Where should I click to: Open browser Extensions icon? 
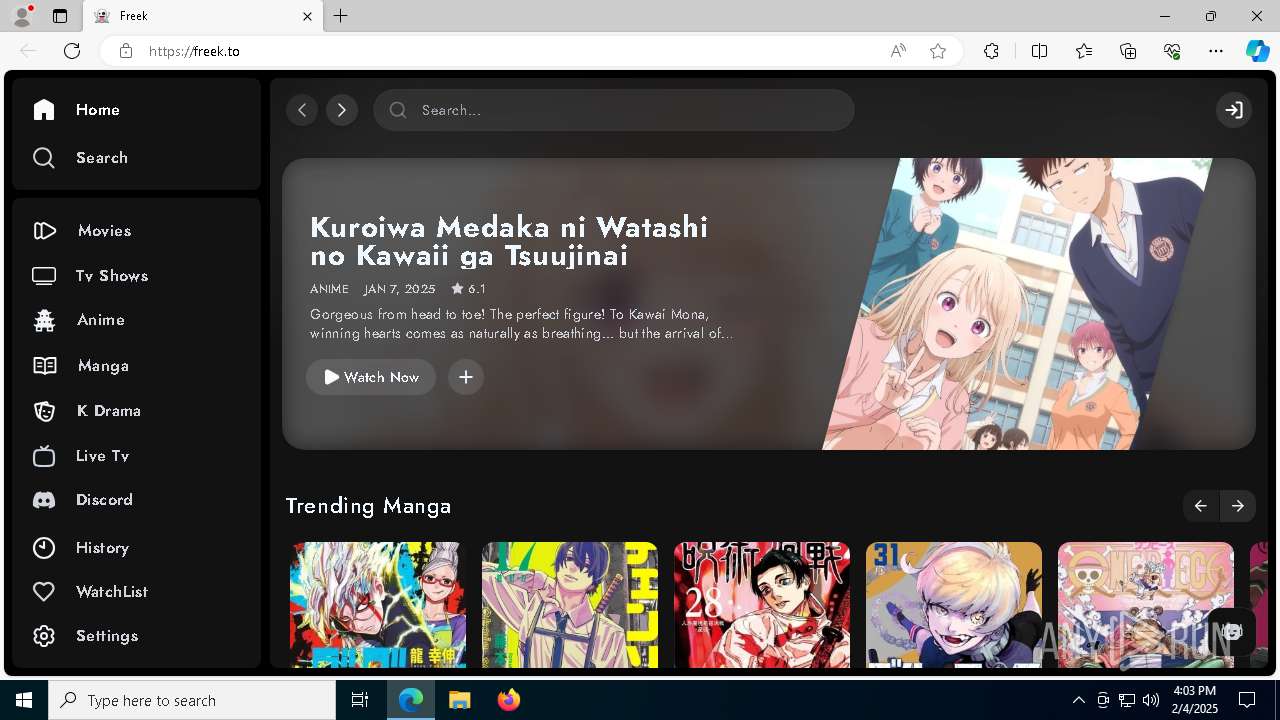[x=991, y=51]
